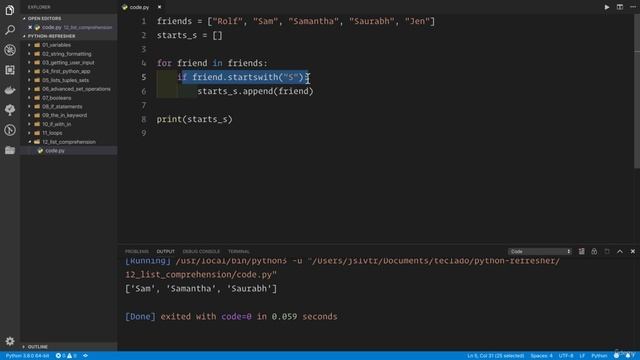Expand the 09_the_in_keyword folder
The width and height of the screenshot is (640, 360).
tap(64, 116)
